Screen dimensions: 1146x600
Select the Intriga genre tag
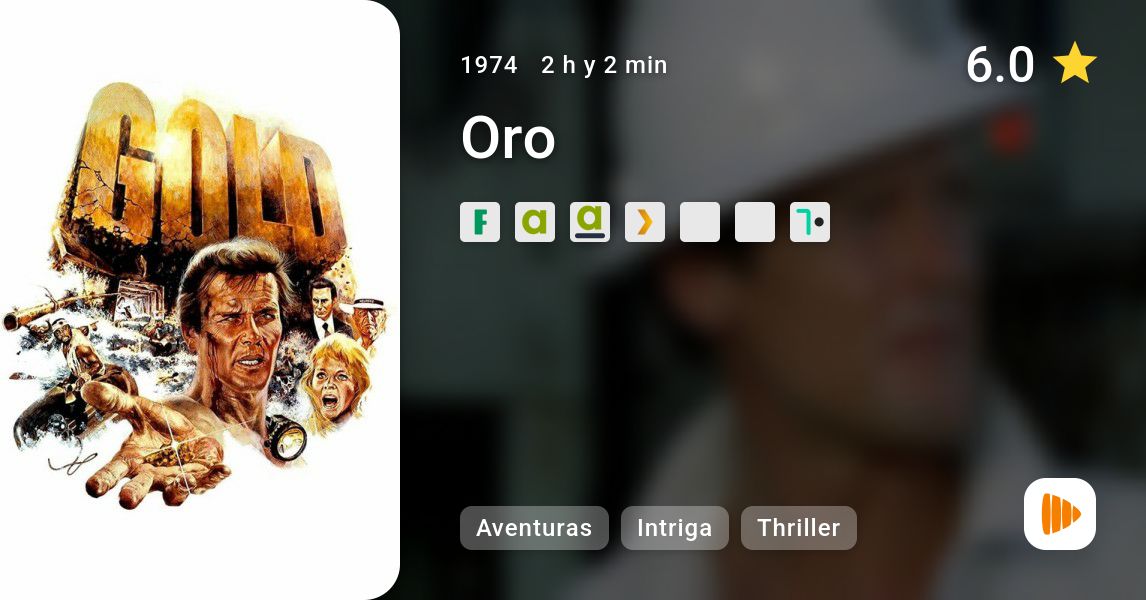(x=675, y=528)
